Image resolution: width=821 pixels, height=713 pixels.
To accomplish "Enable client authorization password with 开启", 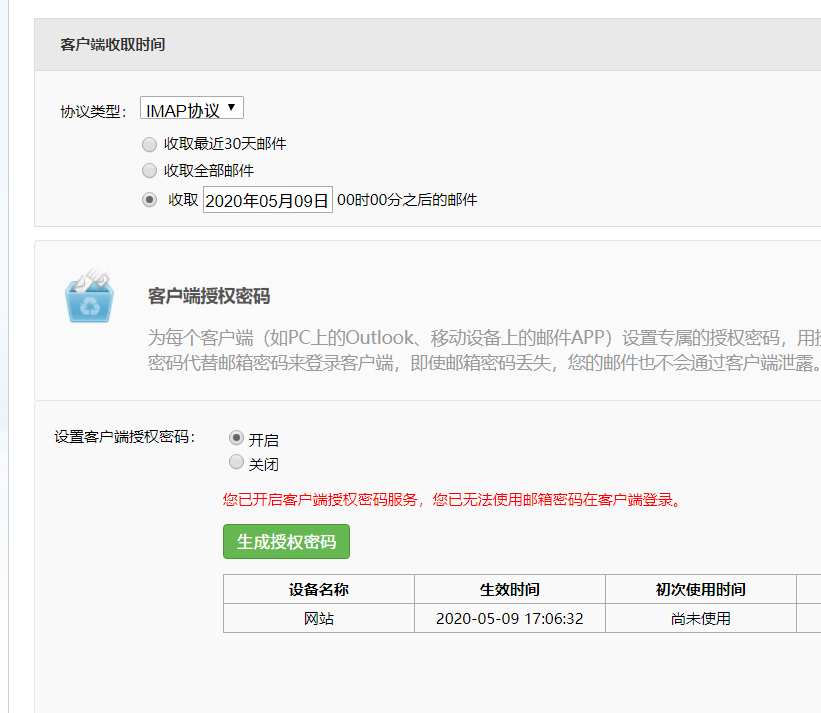I will [237, 438].
